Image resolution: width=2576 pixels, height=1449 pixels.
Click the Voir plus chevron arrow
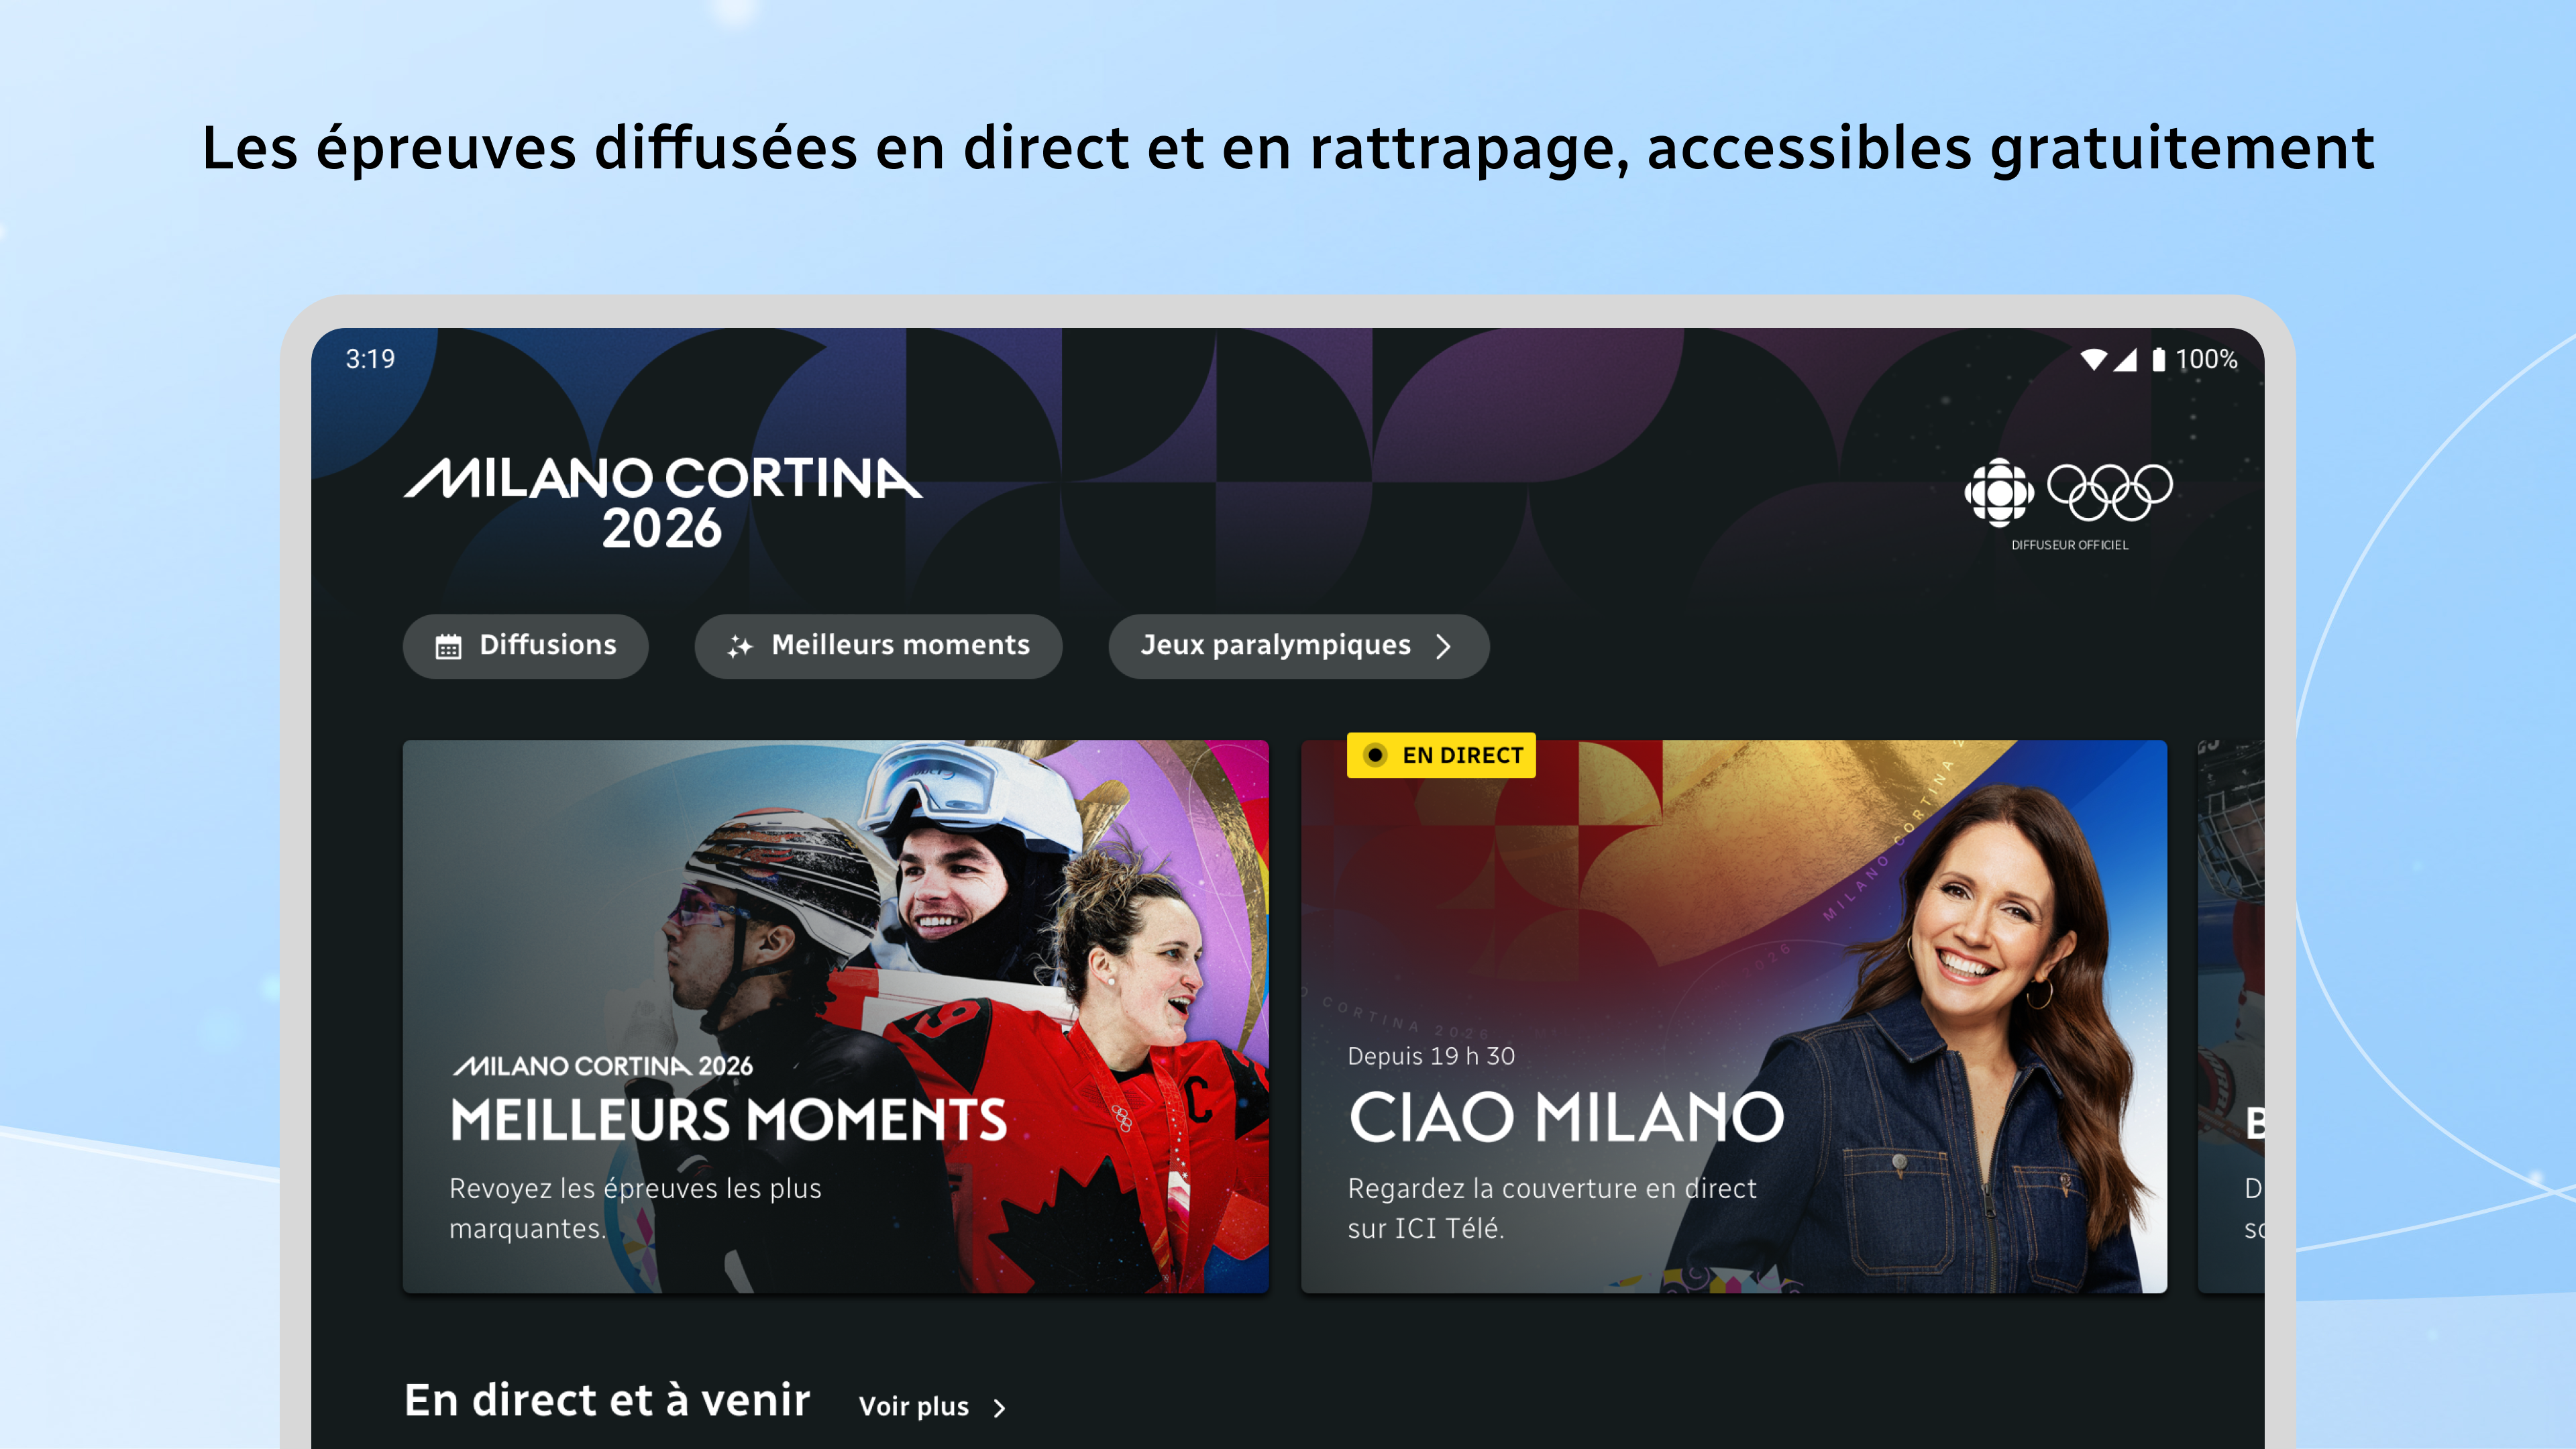pyautogui.click(x=999, y=1408)
